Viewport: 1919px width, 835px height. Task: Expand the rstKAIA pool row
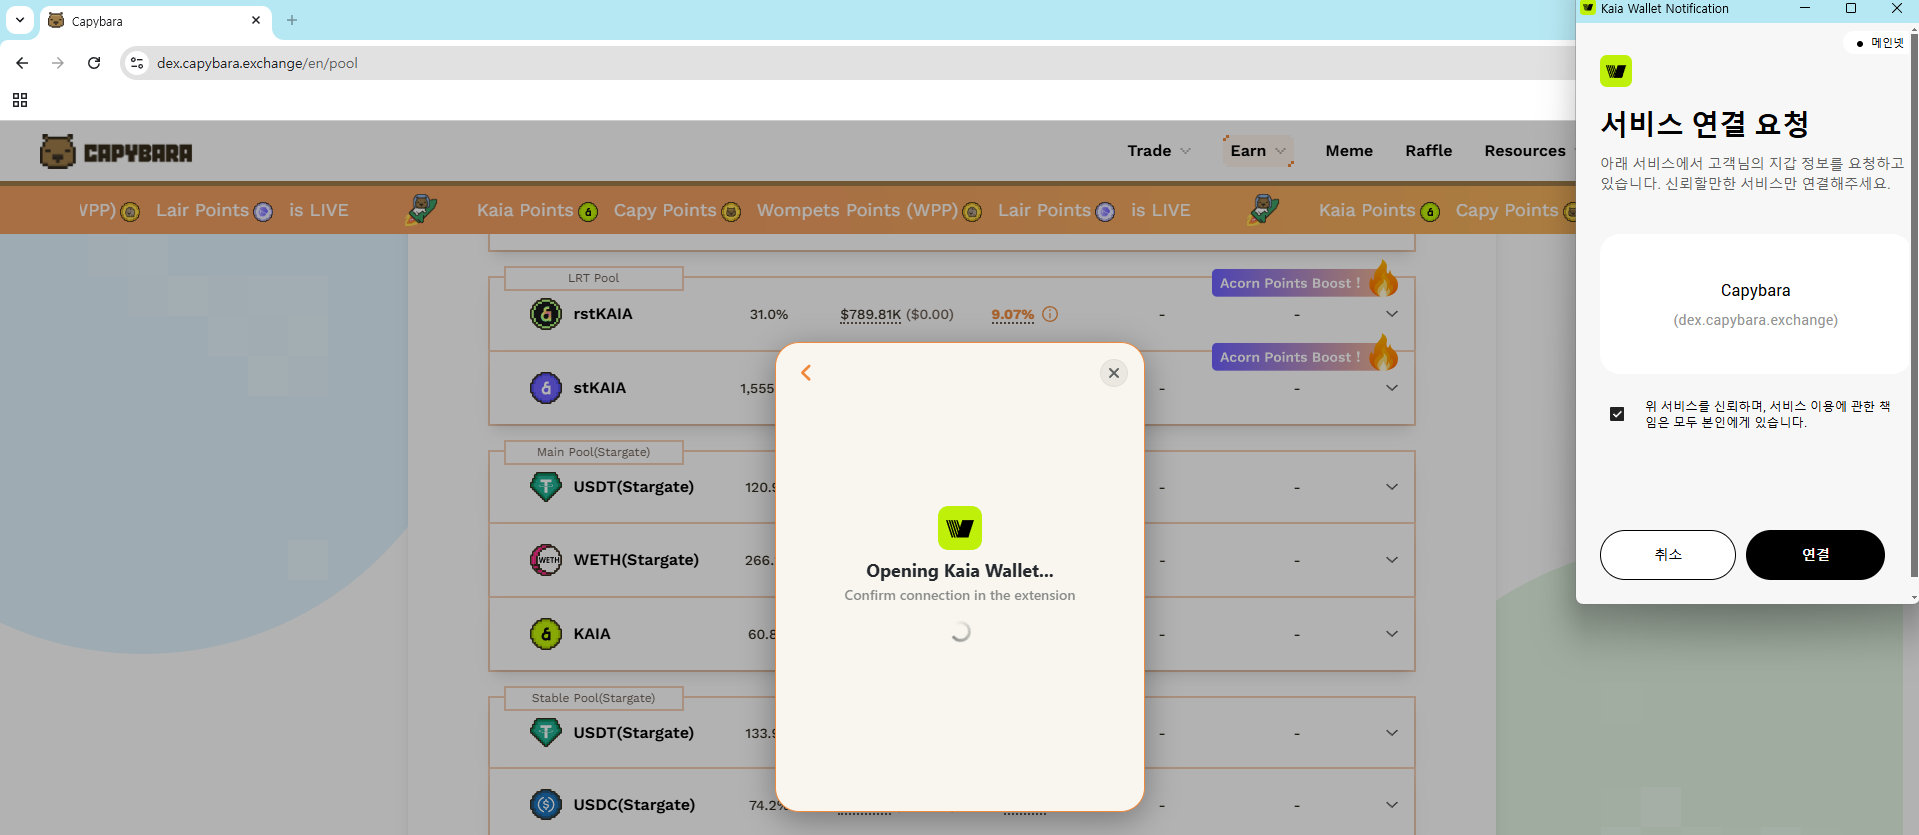(x=1392, y=314)
